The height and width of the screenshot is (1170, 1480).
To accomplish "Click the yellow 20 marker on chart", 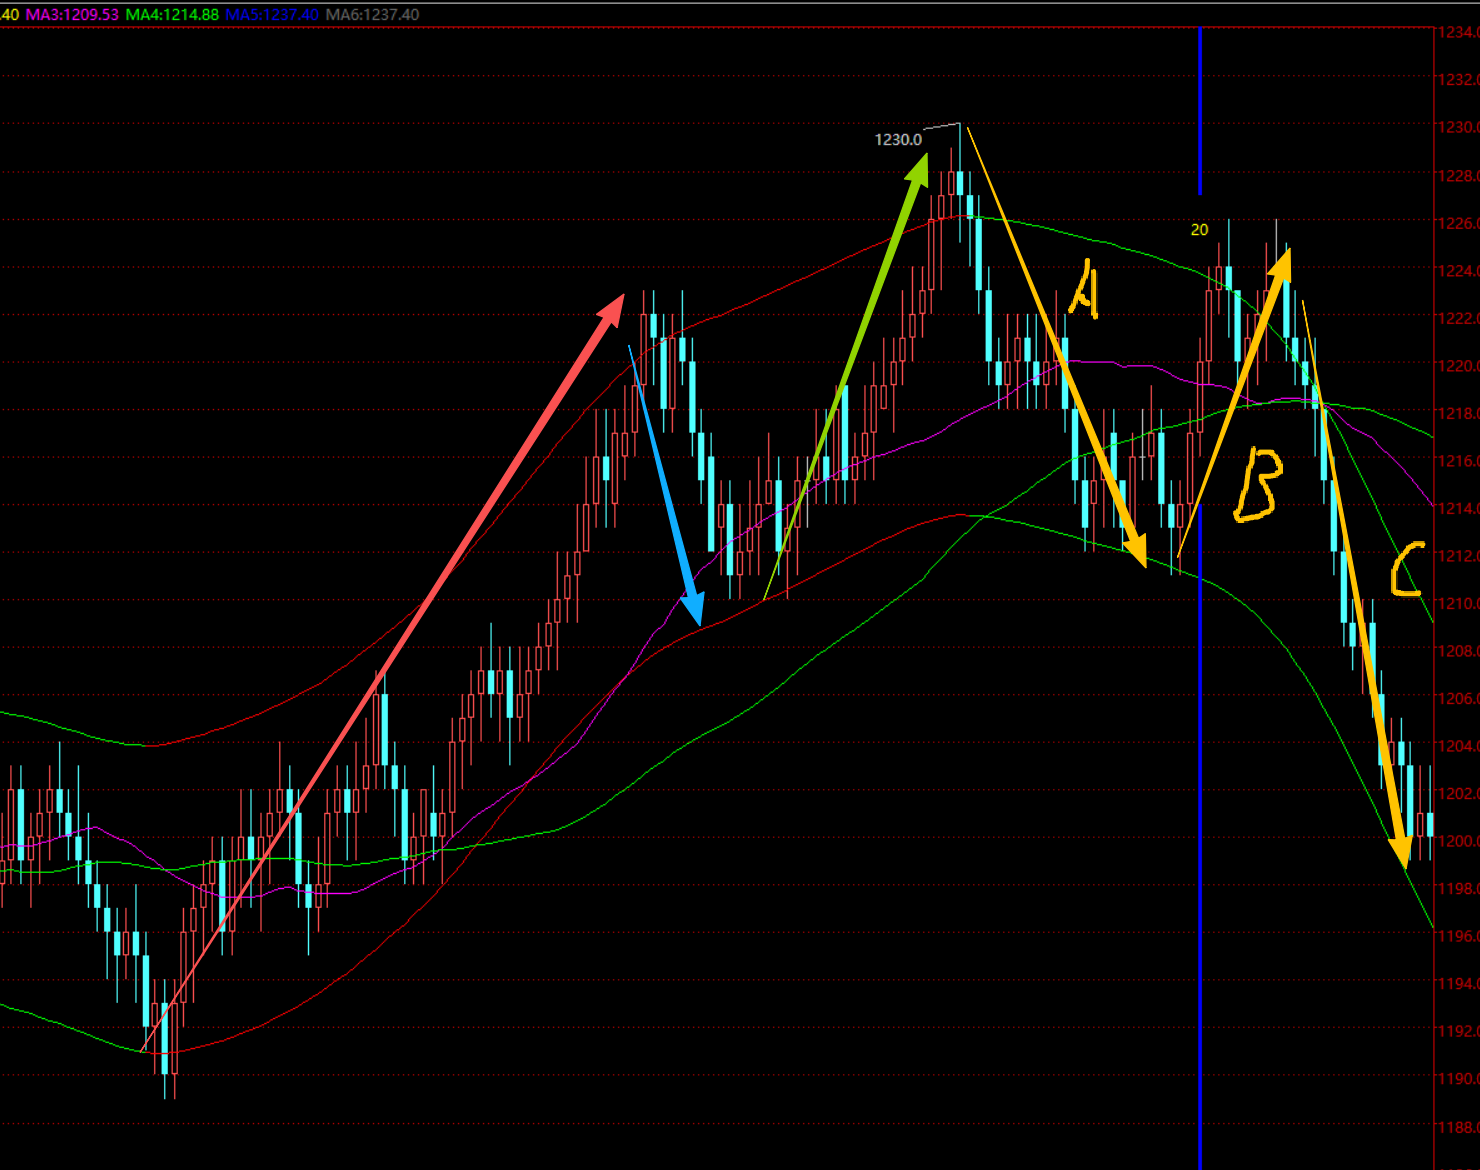I will pos(1199,230).
